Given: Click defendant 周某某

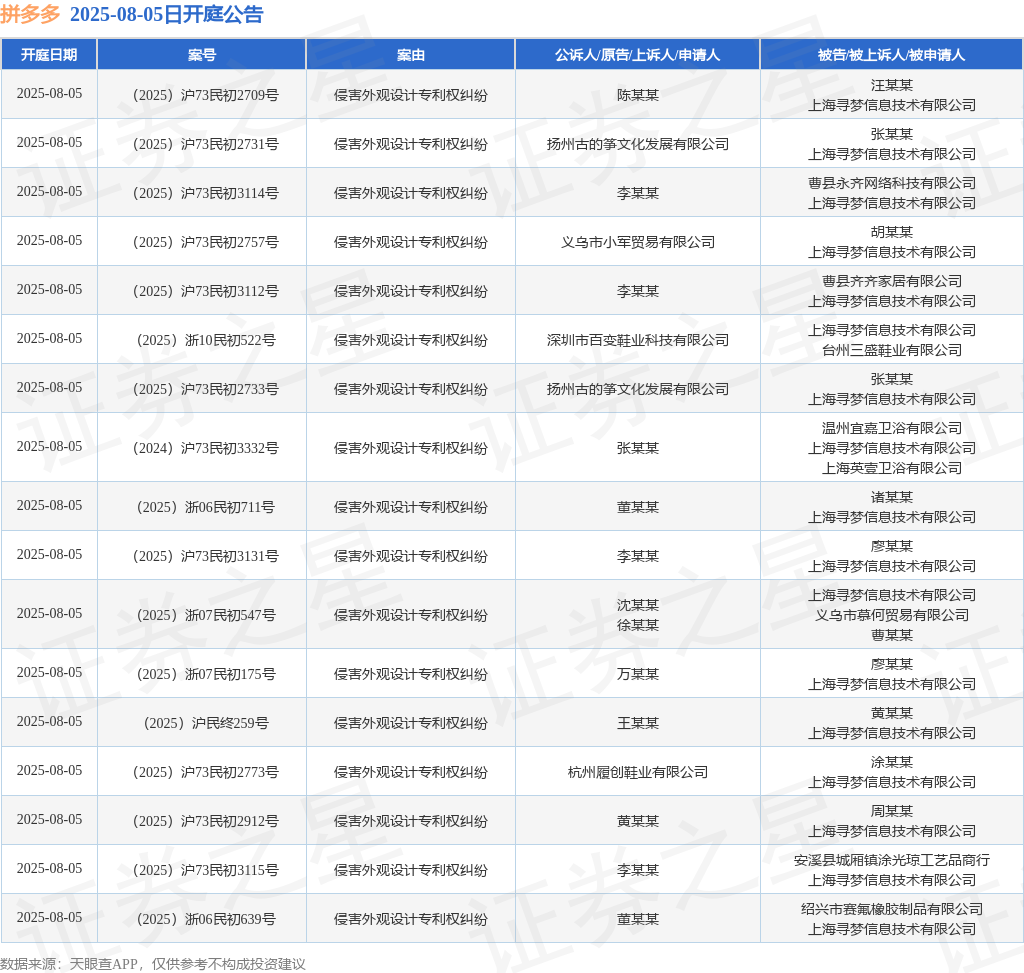Looking at the screenshot, I should click(x=891, y=811).
